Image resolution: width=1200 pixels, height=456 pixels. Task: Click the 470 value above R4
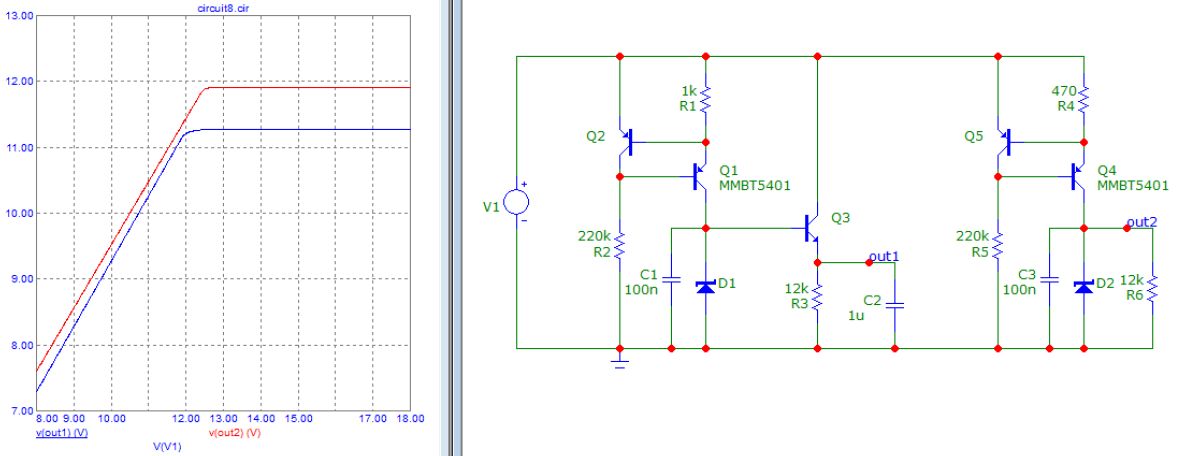[x=1062, y=90]
